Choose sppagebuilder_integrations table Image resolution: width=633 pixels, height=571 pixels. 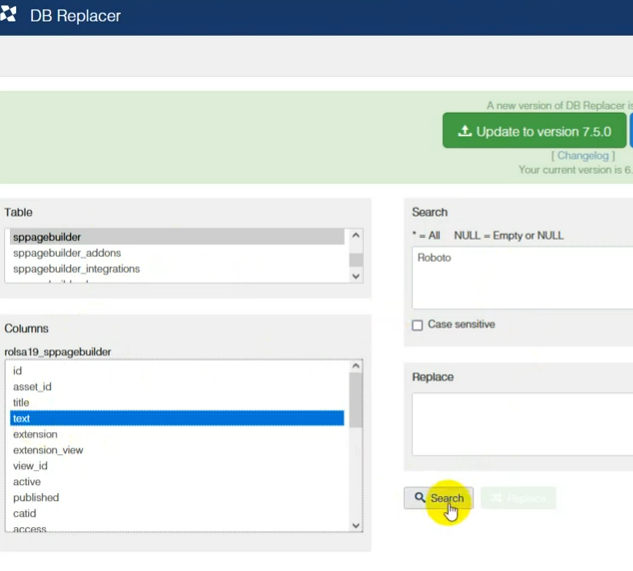pos(76,269)
